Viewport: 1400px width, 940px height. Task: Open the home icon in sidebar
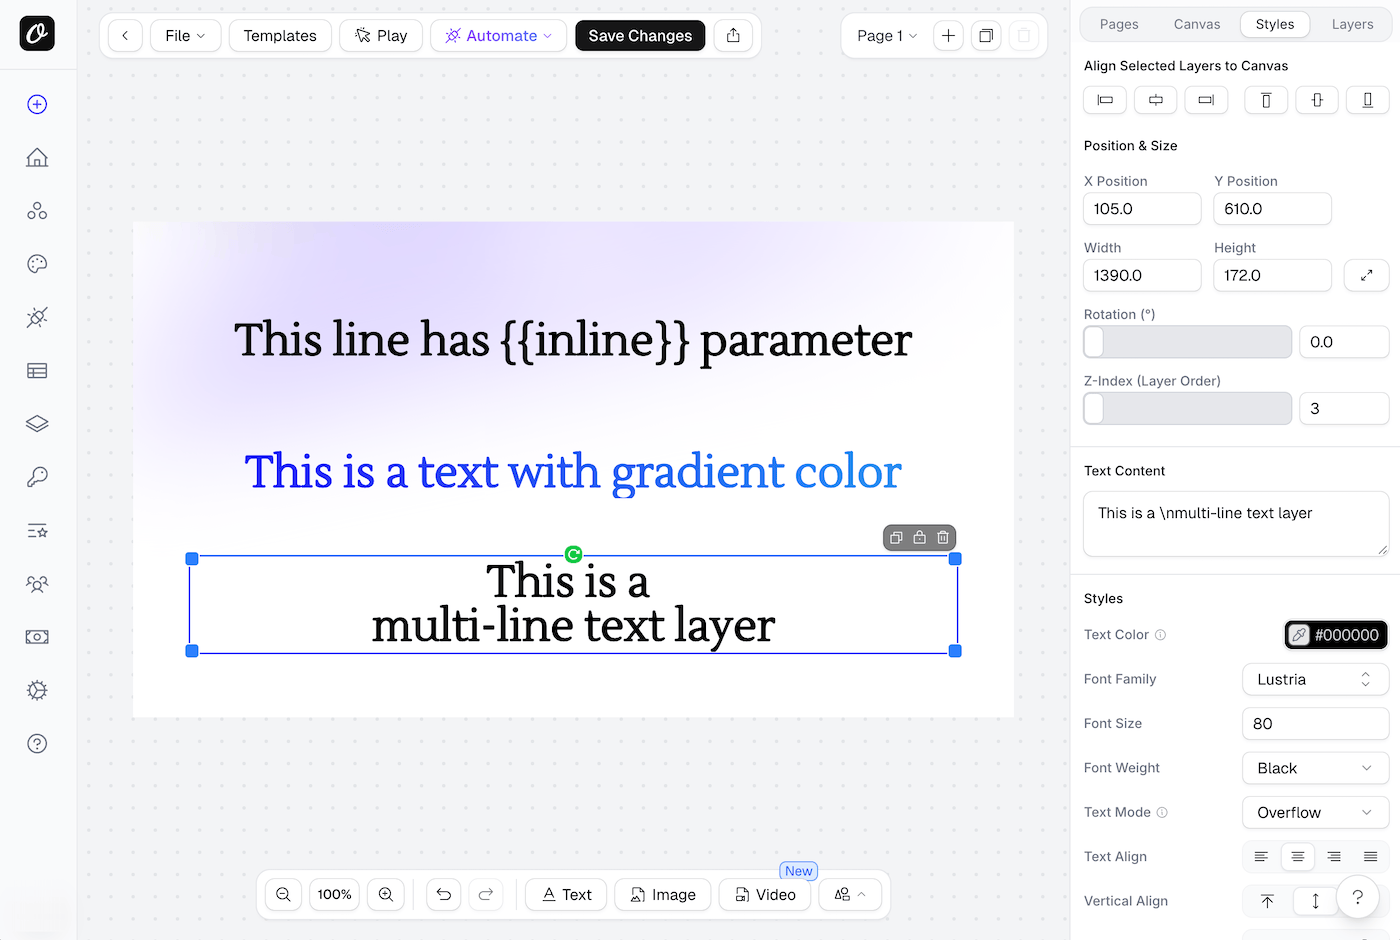coord(37,158)
